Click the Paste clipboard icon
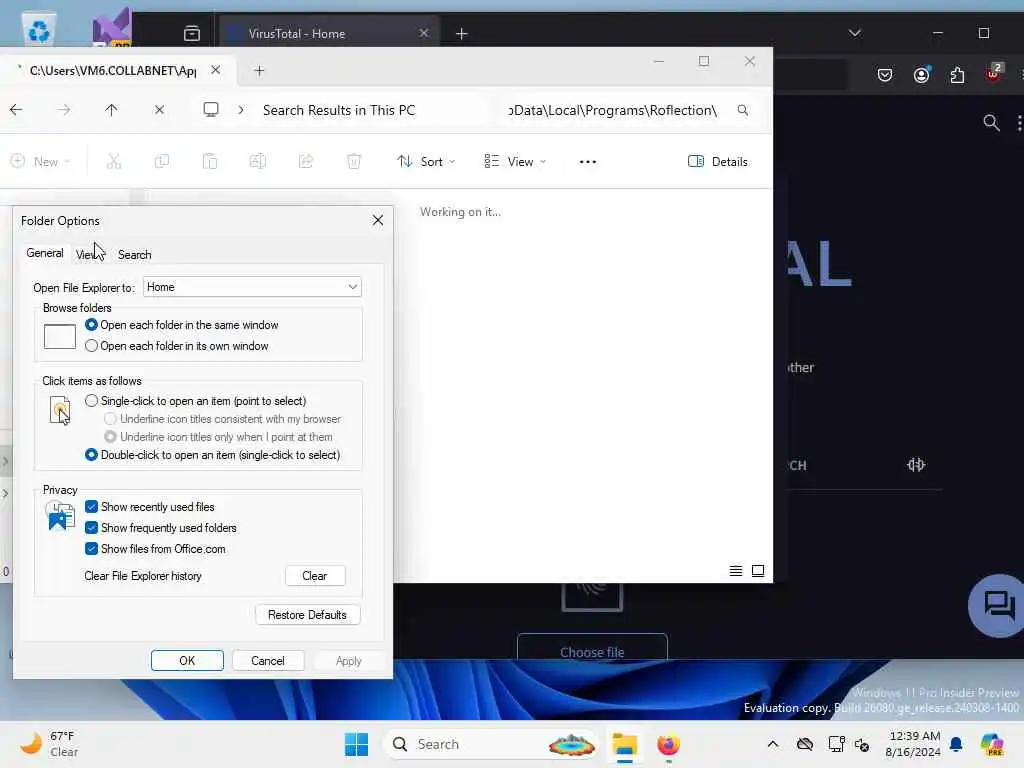Screen dimensions: 1024x768 210,161
